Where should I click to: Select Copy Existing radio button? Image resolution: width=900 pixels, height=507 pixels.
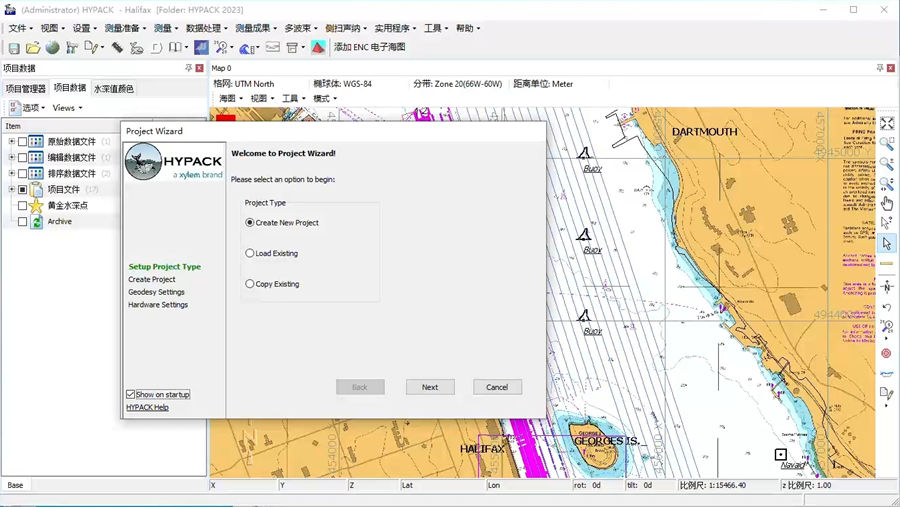(x=250, y=284)
